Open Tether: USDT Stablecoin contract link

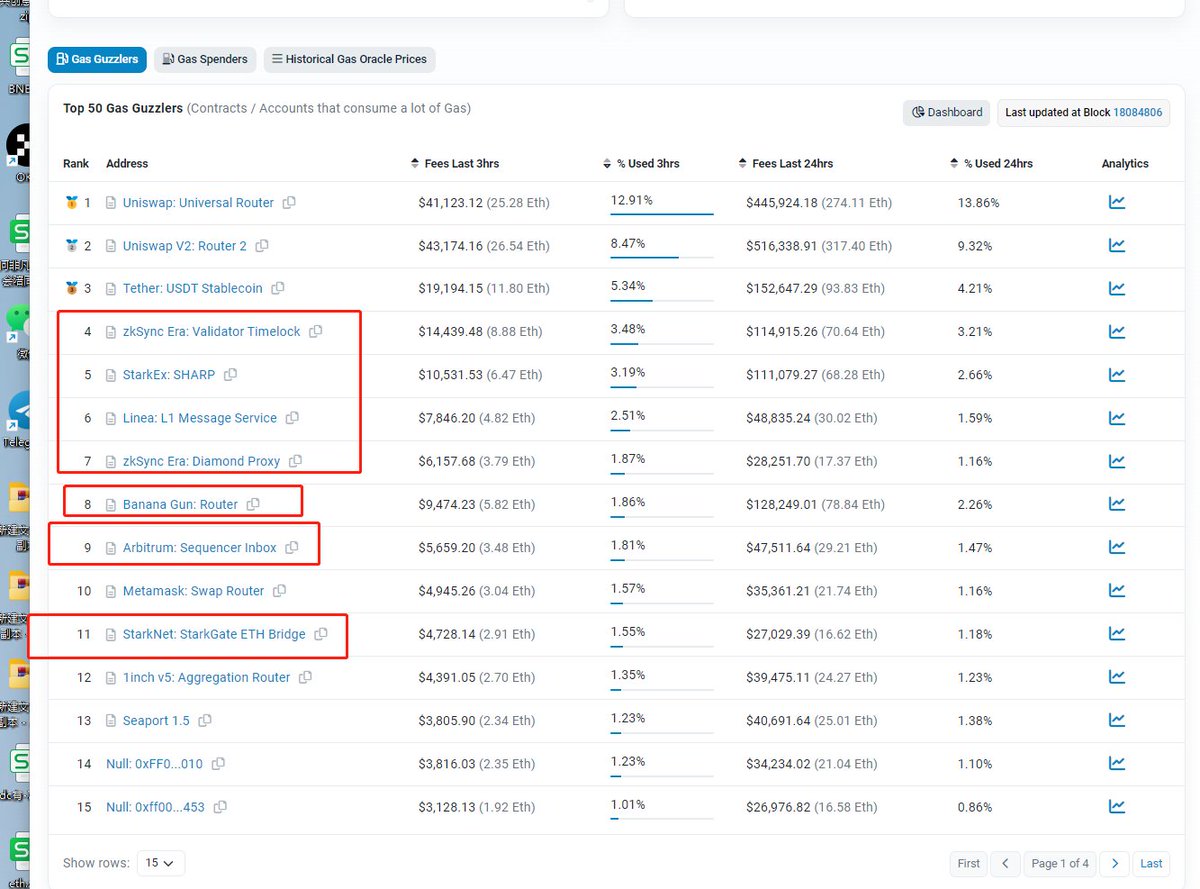coord(193,289)
